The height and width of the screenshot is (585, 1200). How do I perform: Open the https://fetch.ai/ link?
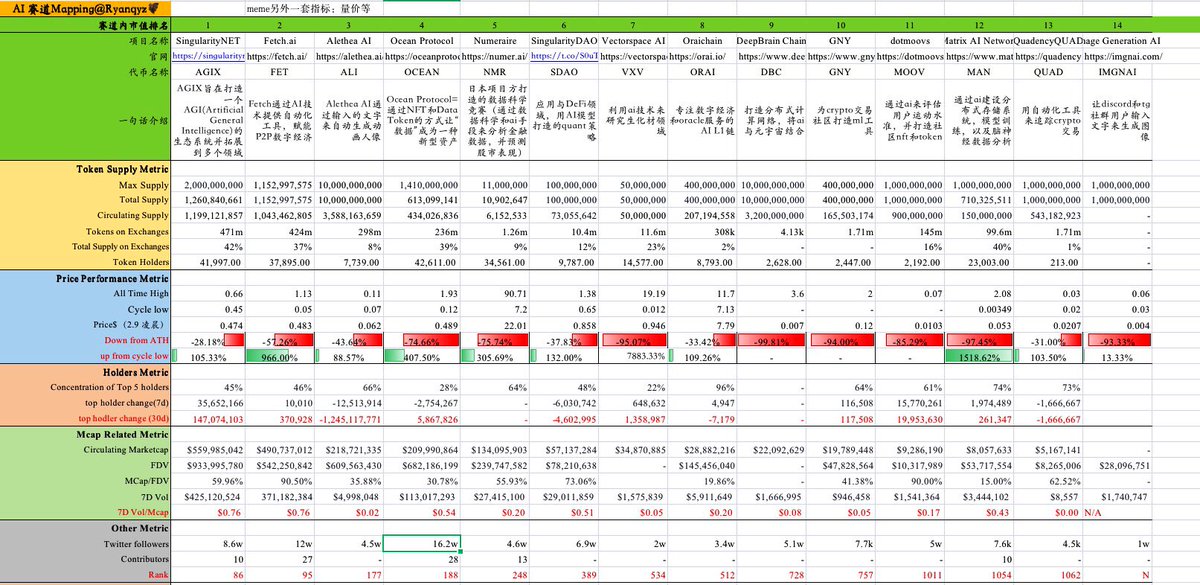click(x=278, y=57)
